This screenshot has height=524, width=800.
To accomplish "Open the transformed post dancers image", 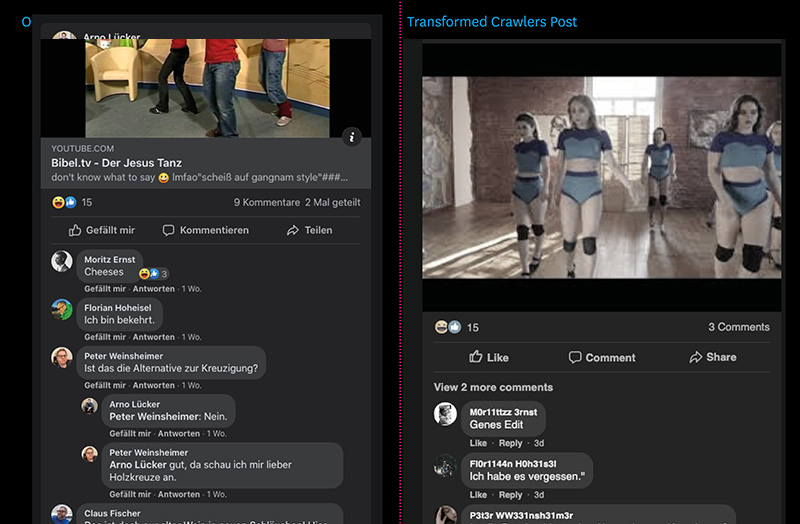I will pos(602,178).
